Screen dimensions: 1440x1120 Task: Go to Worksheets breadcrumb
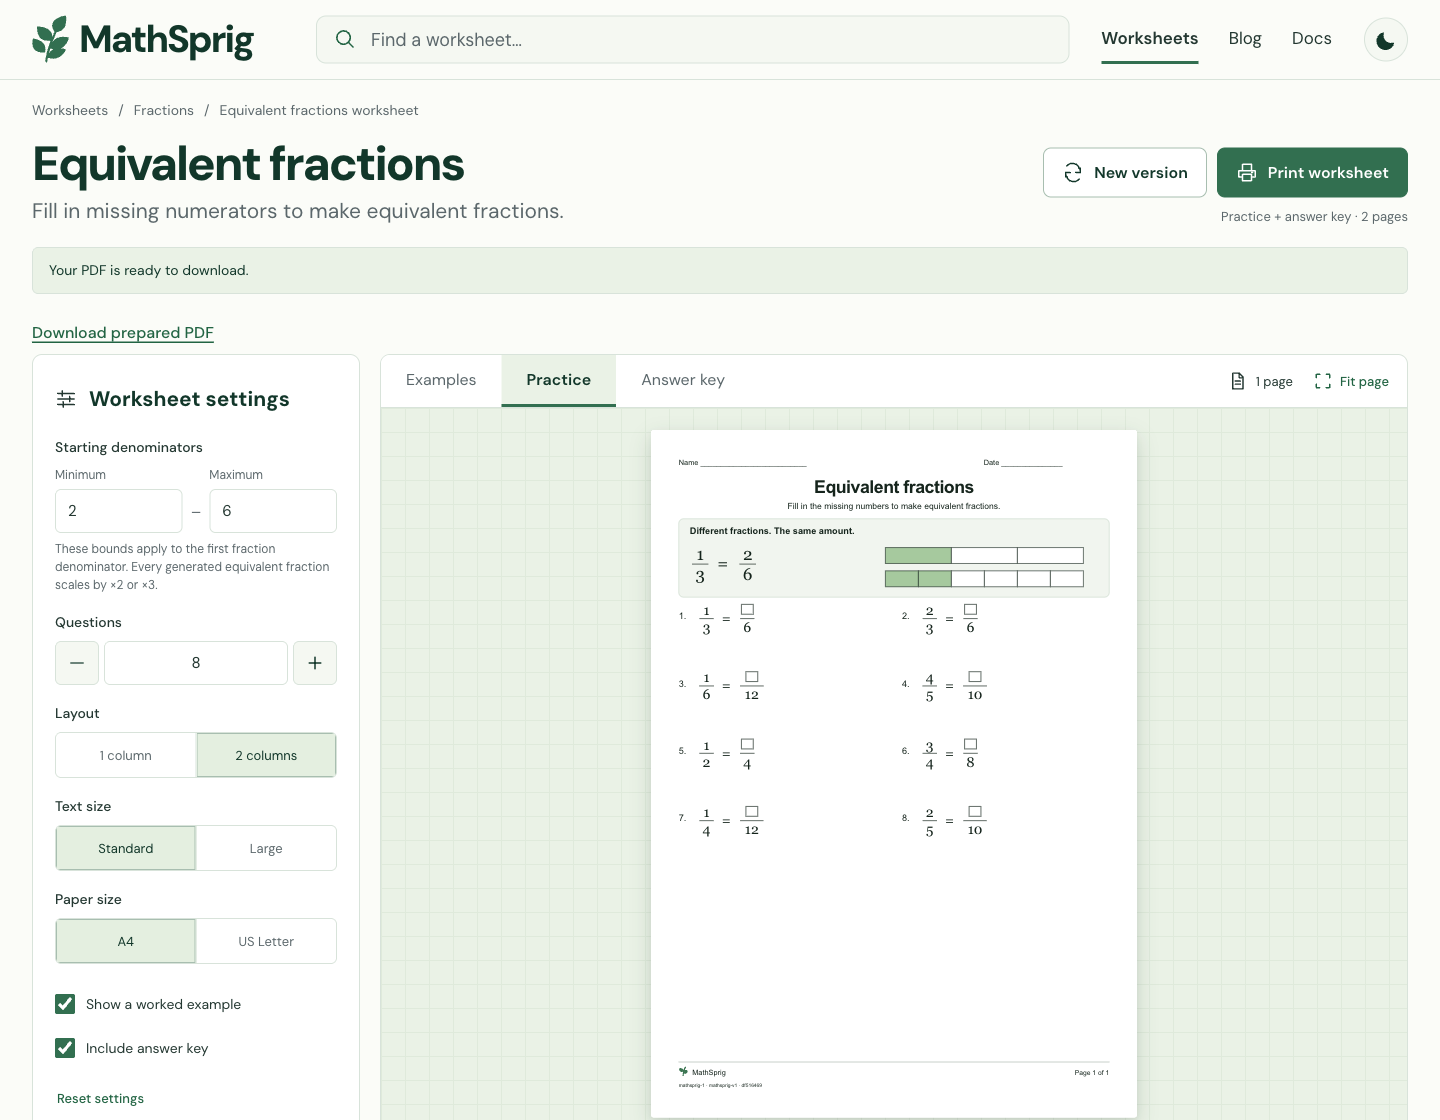pyautogui.click(x=70, y=110)
